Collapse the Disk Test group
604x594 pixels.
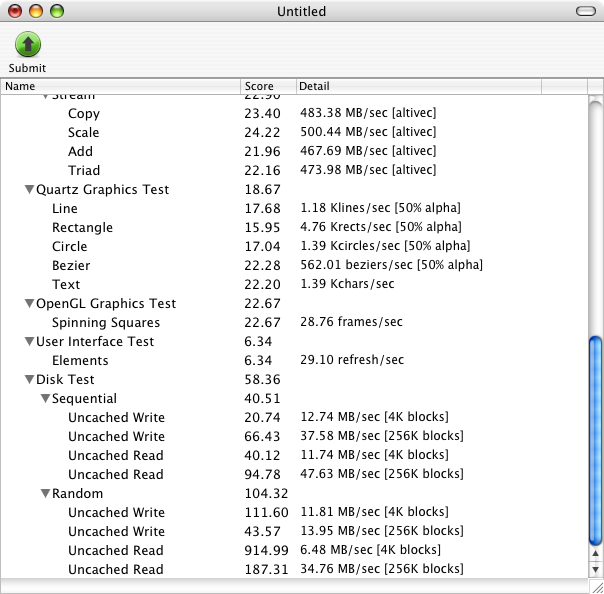click(29, 379)
